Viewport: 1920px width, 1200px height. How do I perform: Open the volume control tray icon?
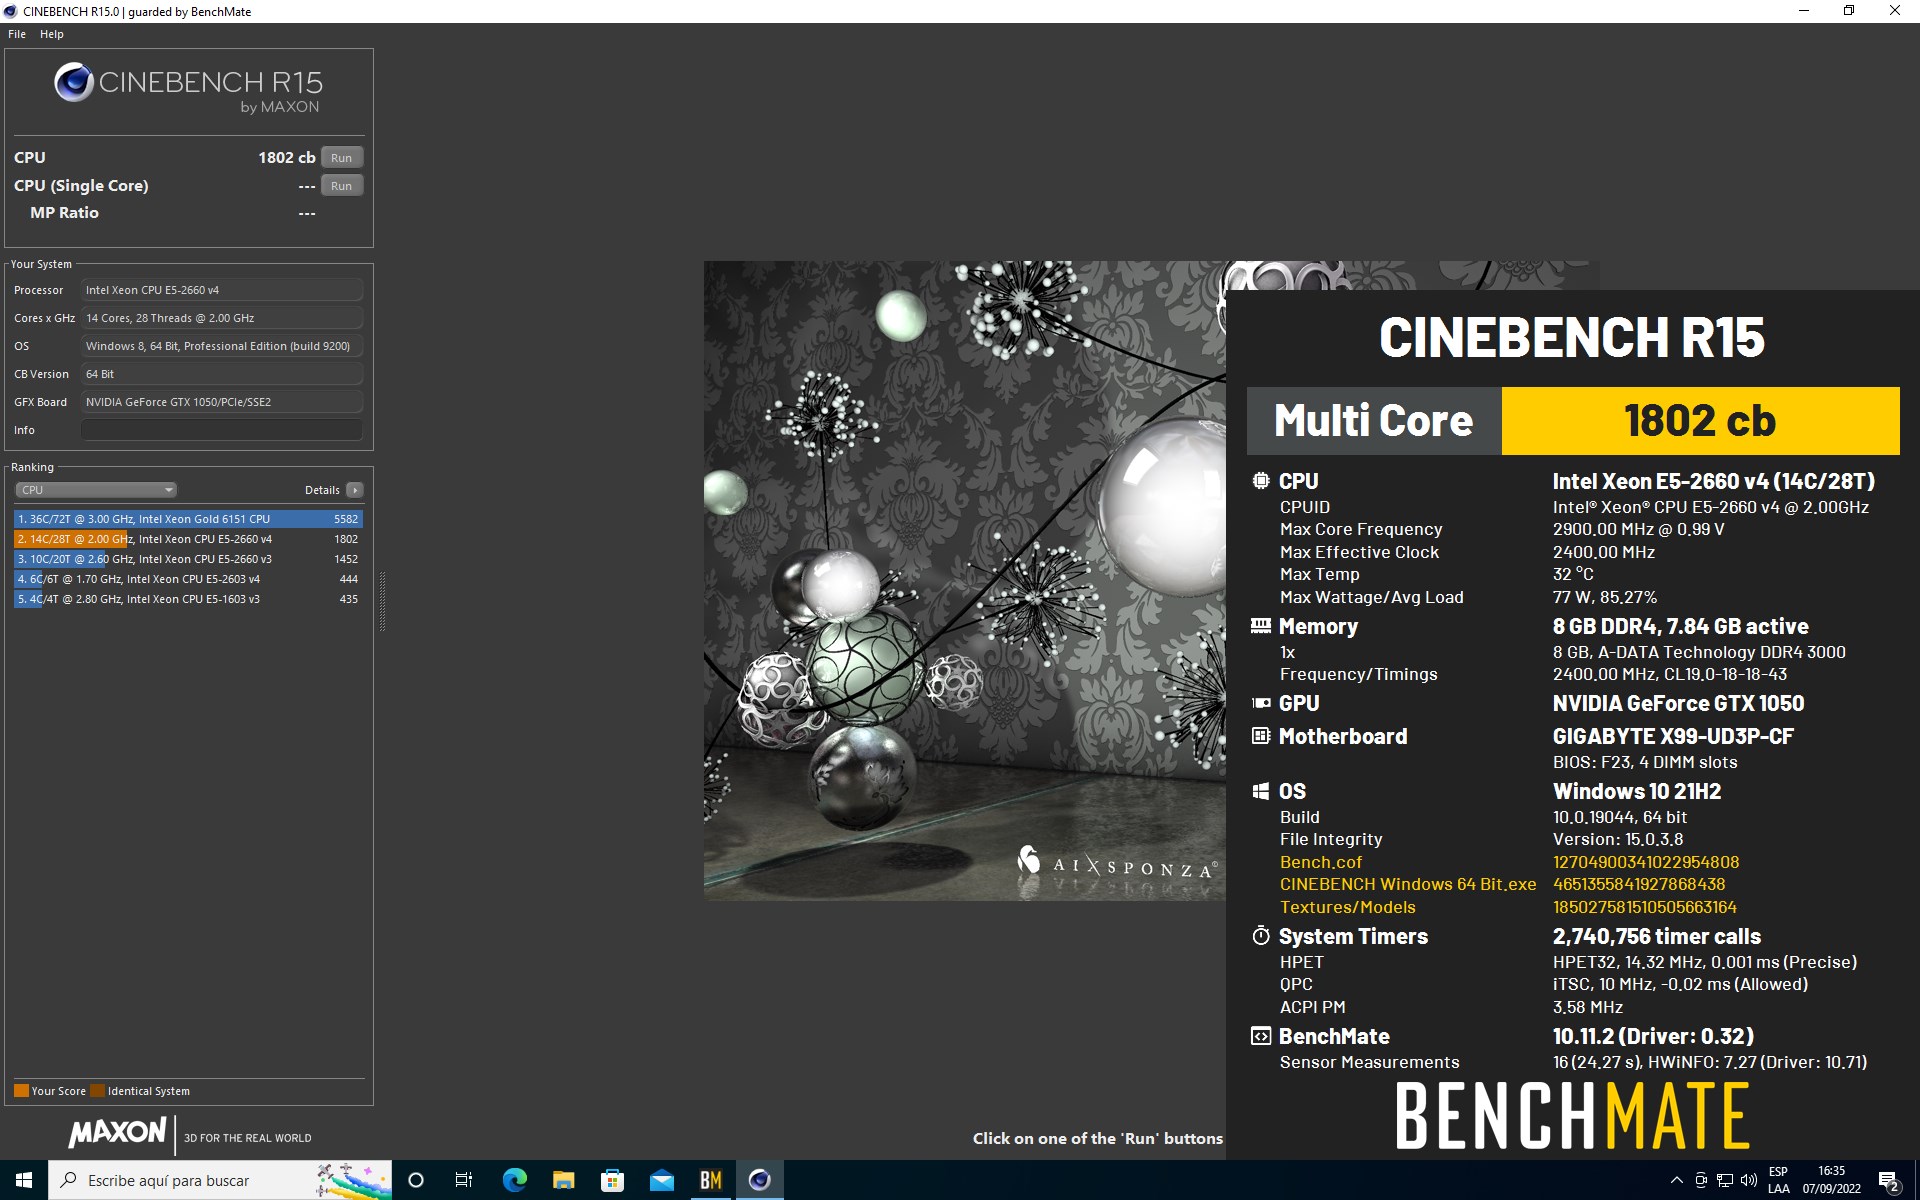[x=1749, y=1180]
